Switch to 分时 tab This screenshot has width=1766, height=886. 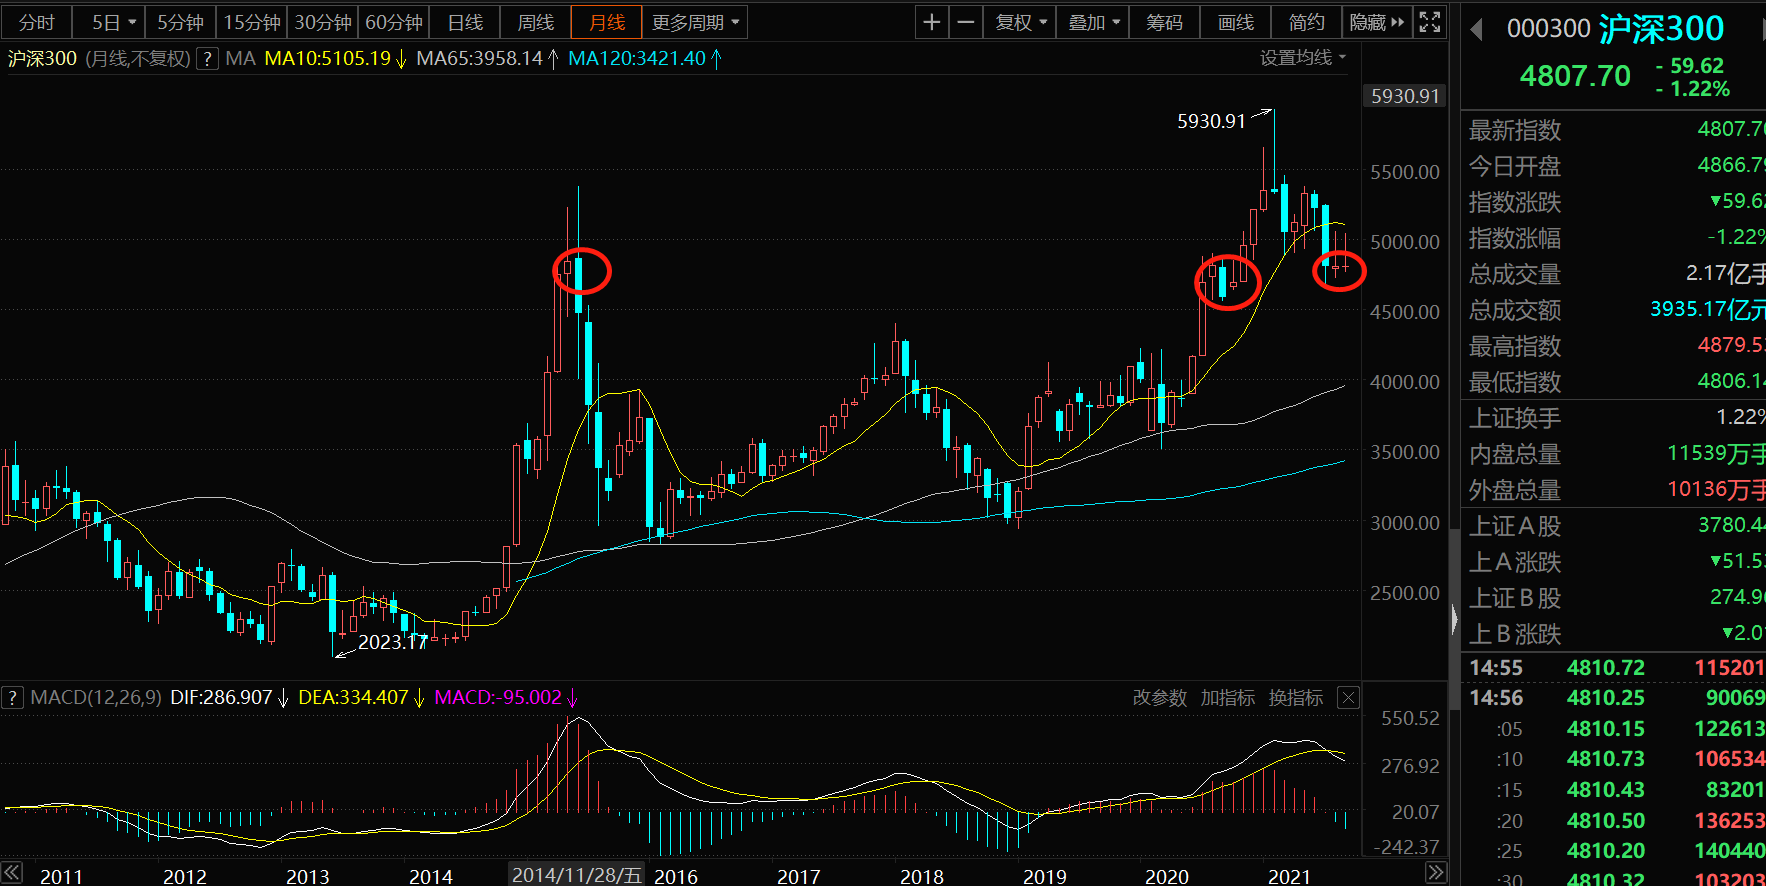tap(37, 22)
